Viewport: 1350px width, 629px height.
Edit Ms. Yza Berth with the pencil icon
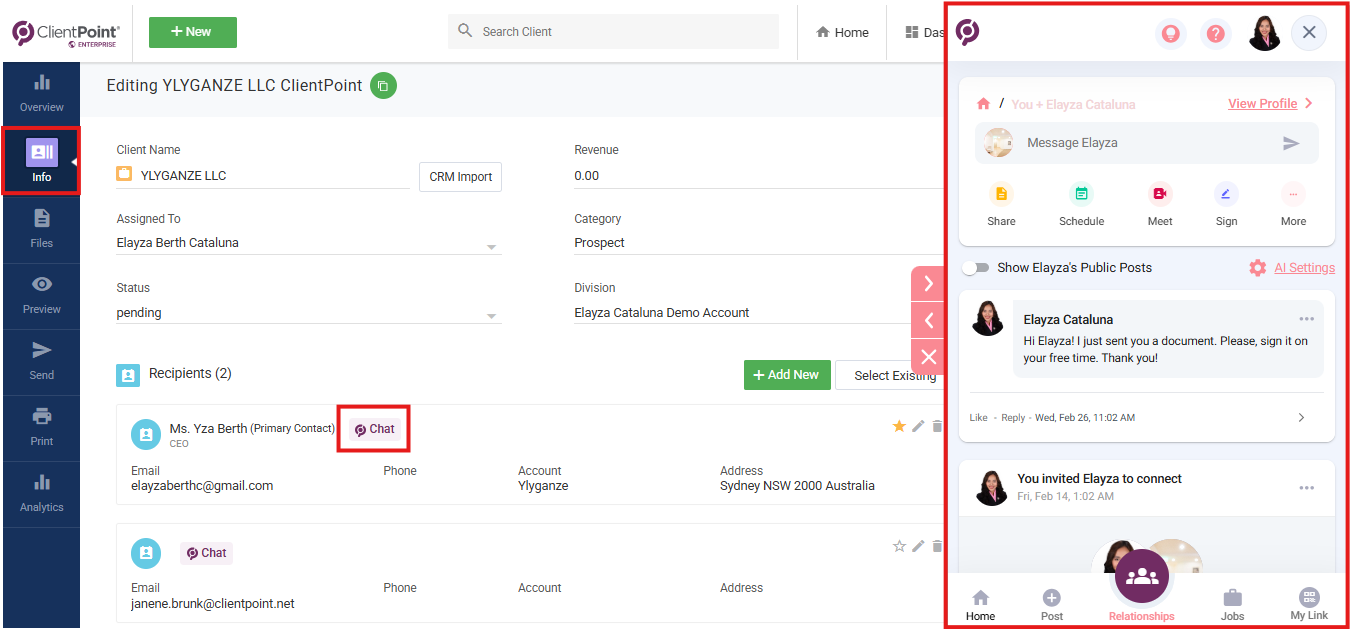[918, 426]
